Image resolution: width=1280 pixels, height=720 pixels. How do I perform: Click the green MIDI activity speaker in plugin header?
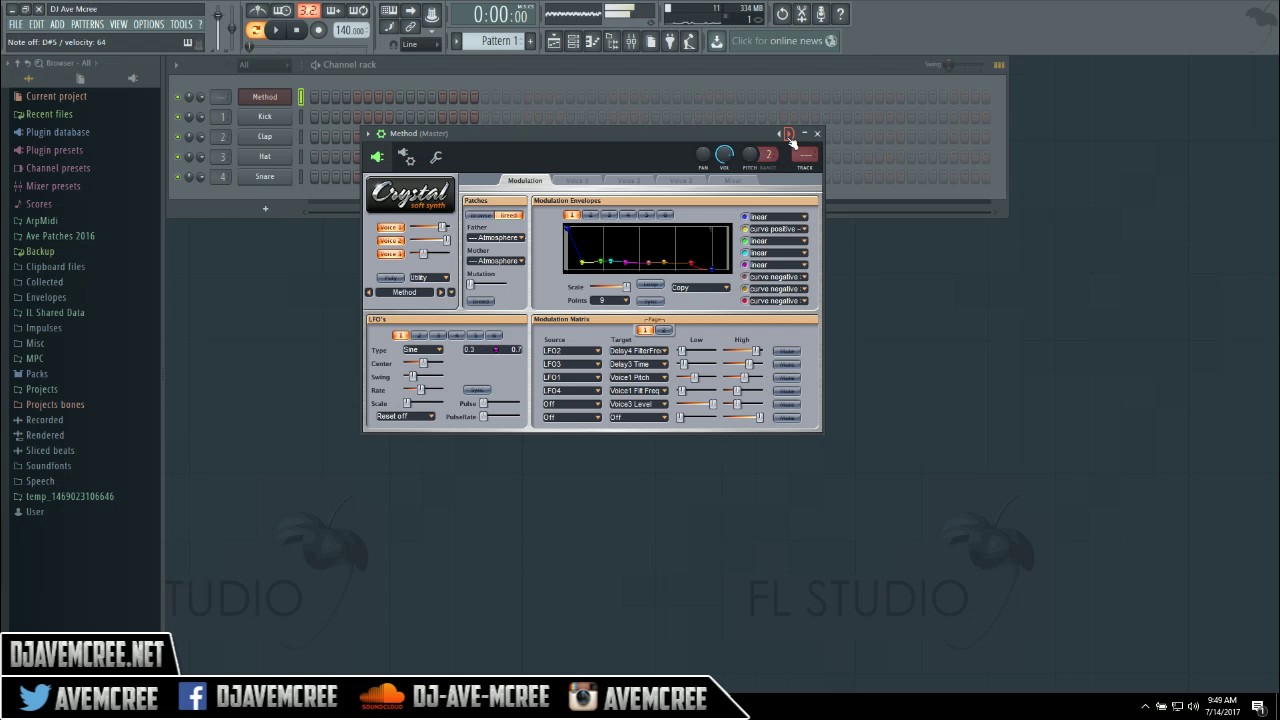coord(377,156)
